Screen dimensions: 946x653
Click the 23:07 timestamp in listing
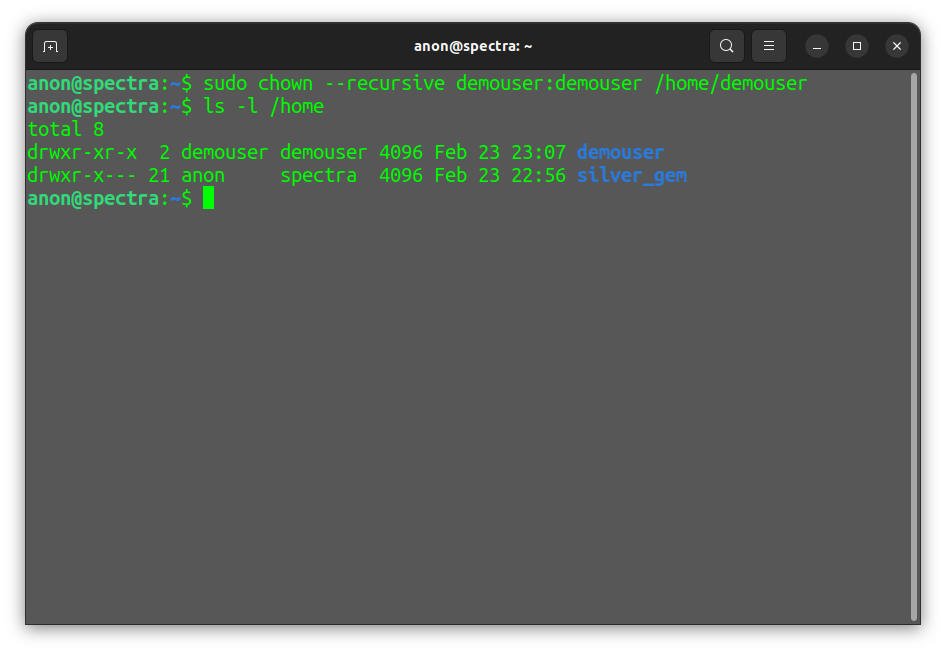(539, 152)
